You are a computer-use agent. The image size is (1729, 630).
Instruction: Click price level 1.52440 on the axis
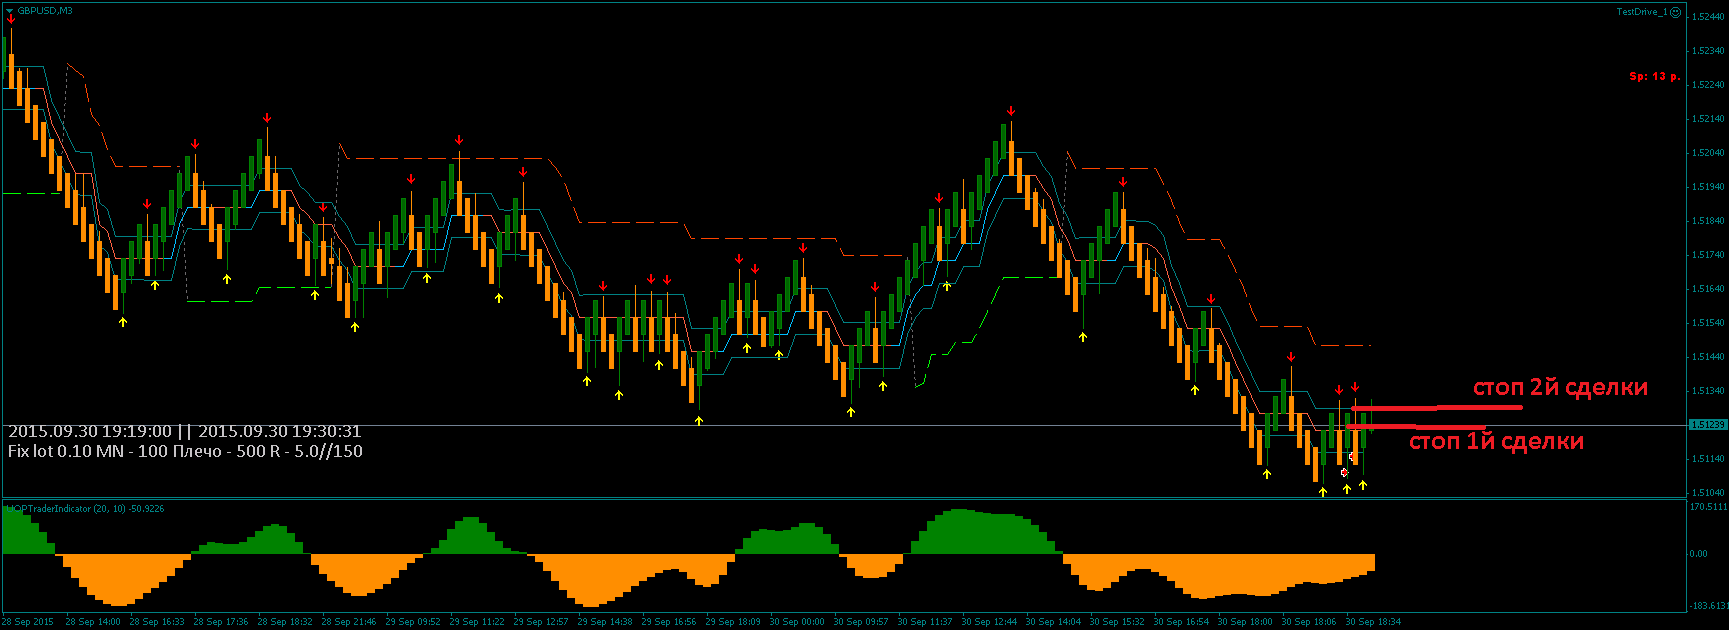1706,16
